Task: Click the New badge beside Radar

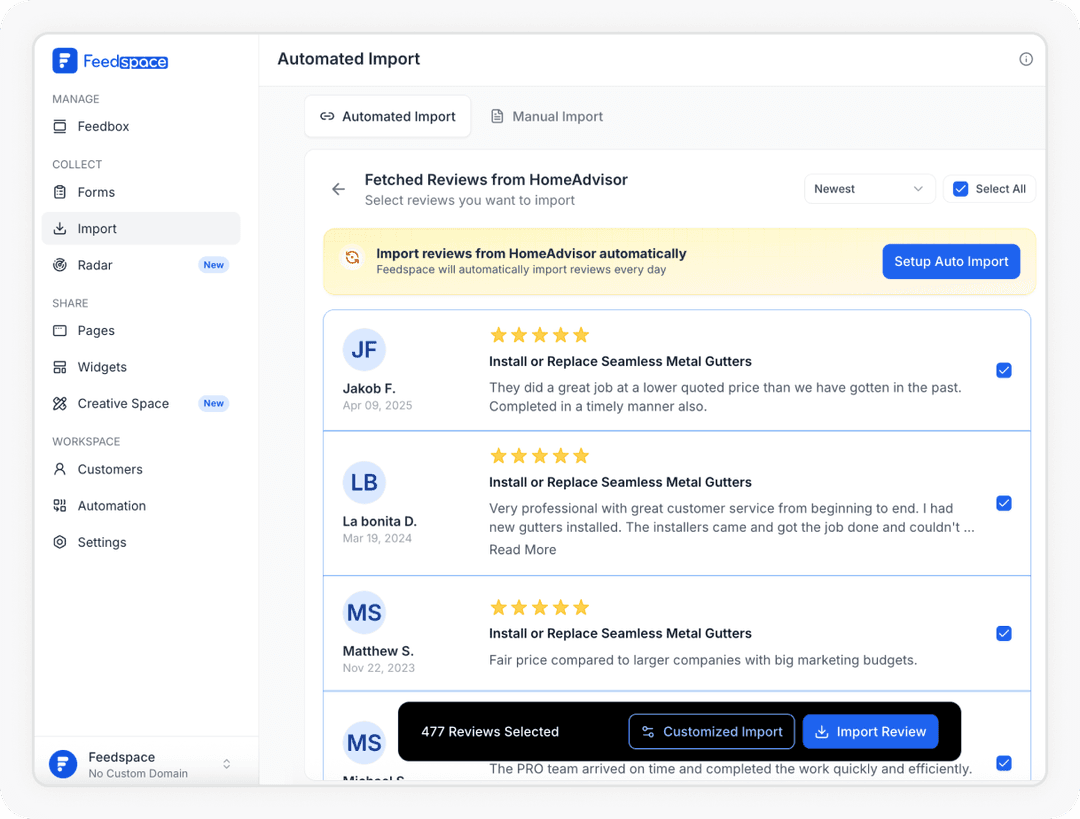Action: pos(214,265)
